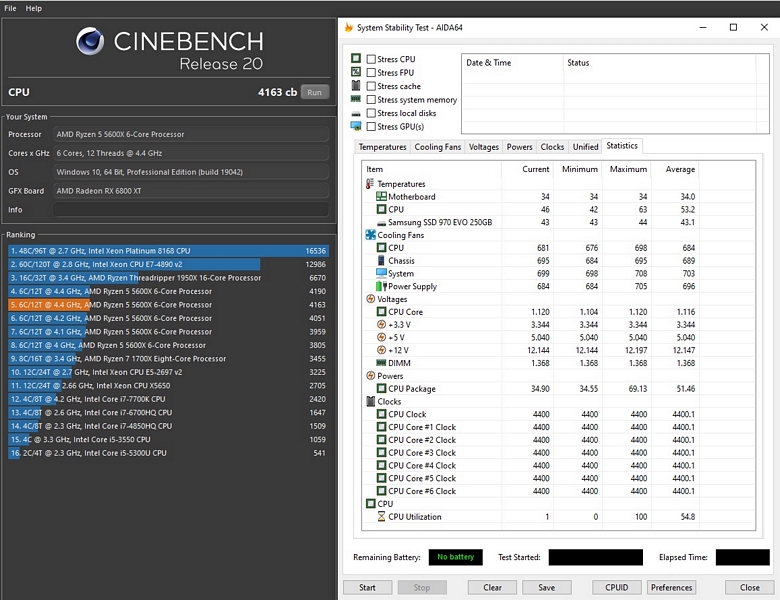780x600 pixels.
Task: Click the AIDA64 flame icon in title bar
Action: [x=349, y=27]
